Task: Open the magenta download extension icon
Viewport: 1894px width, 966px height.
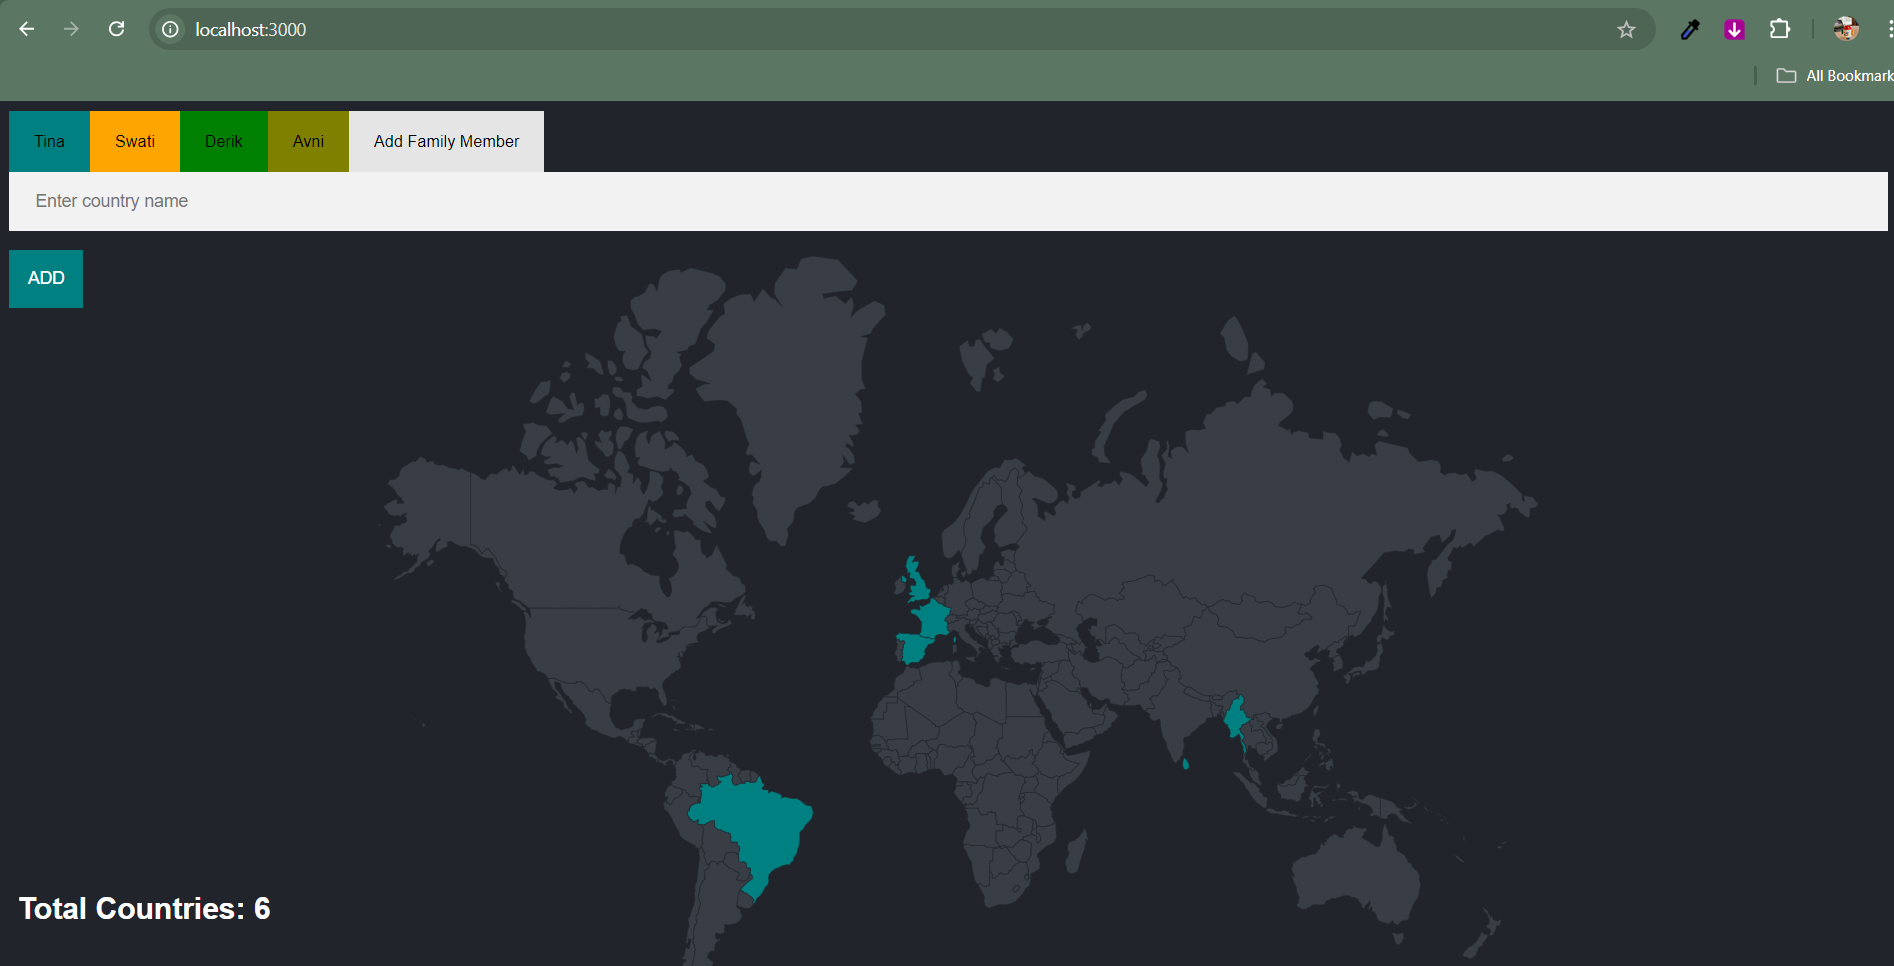Action: click(x=1735, y=30)
